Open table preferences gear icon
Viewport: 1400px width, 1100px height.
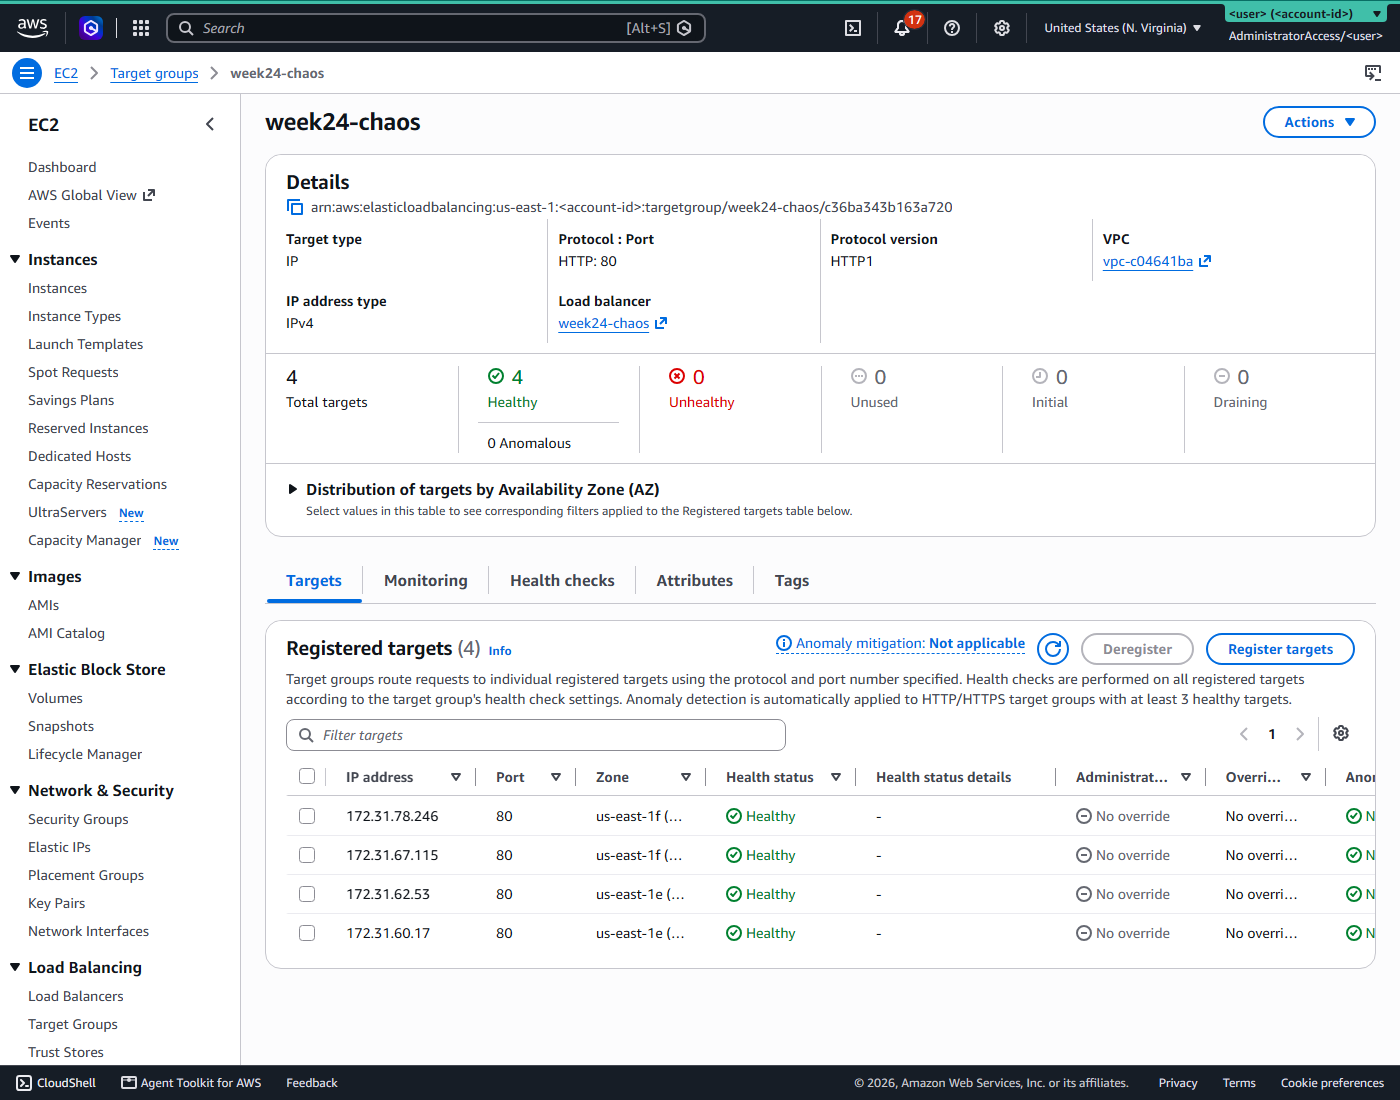[x=1341, y=733]
